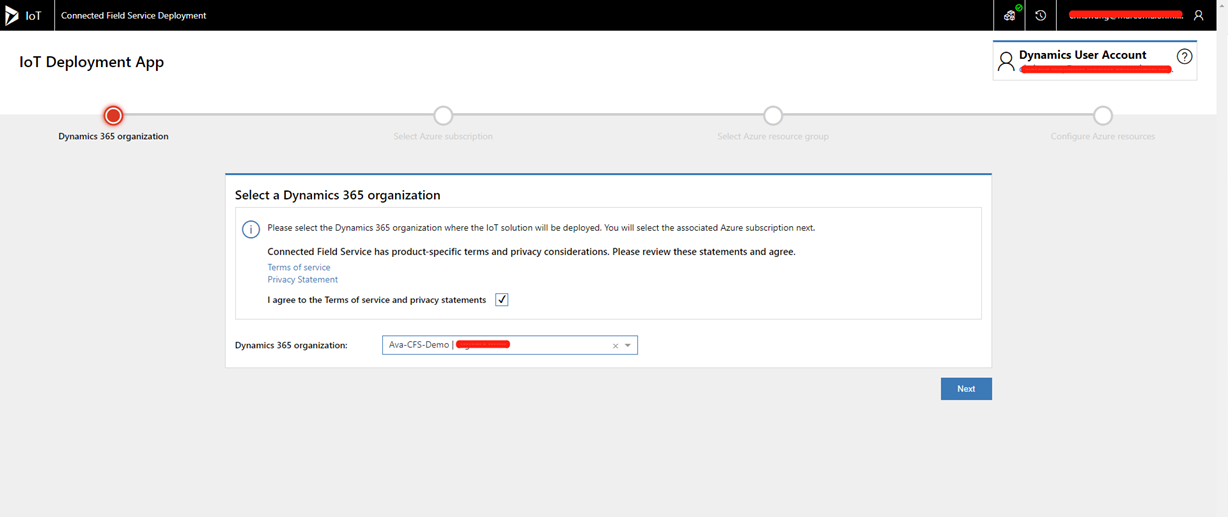Open the Privacy Statement link
1228x517 pixels.
(303, 280)
